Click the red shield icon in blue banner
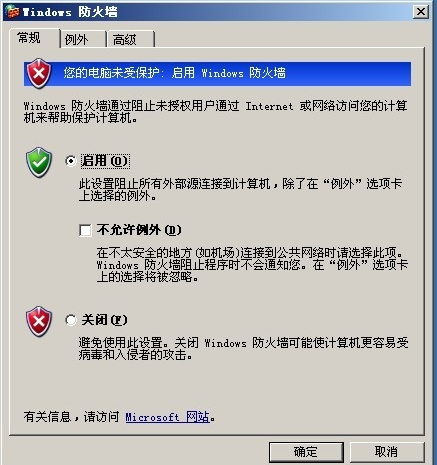The height and width of the screenshot is (465, 437). point(39,73)
